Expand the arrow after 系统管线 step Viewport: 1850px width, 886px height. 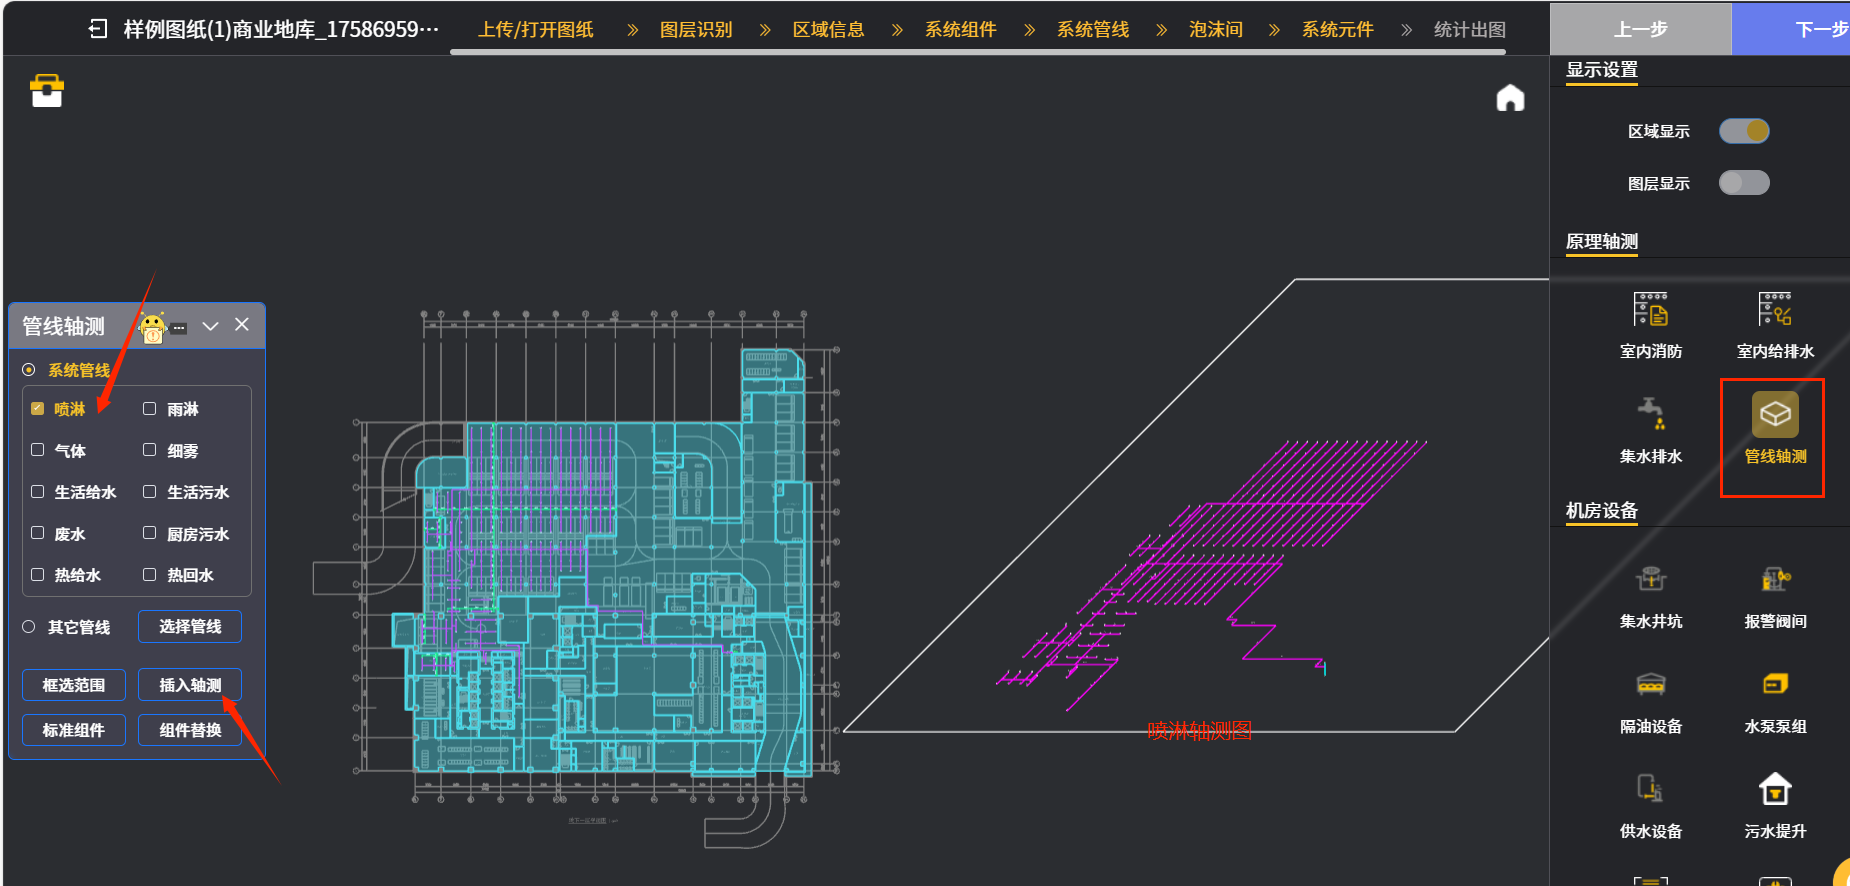point(1161,30)
